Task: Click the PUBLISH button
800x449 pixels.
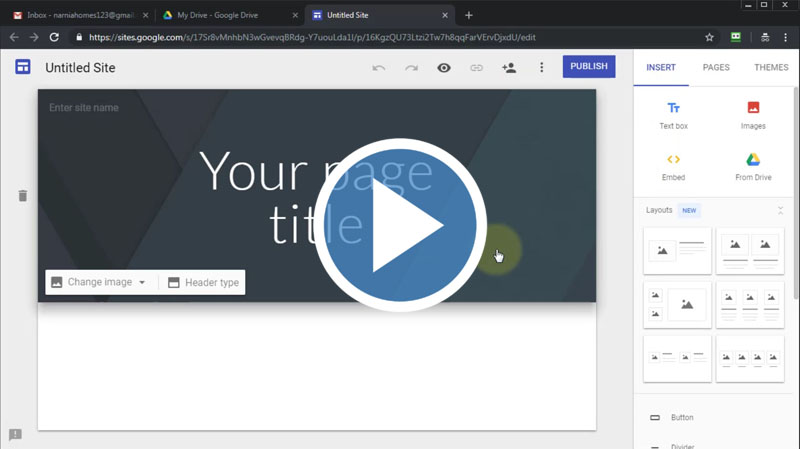Action: [588, 67]
